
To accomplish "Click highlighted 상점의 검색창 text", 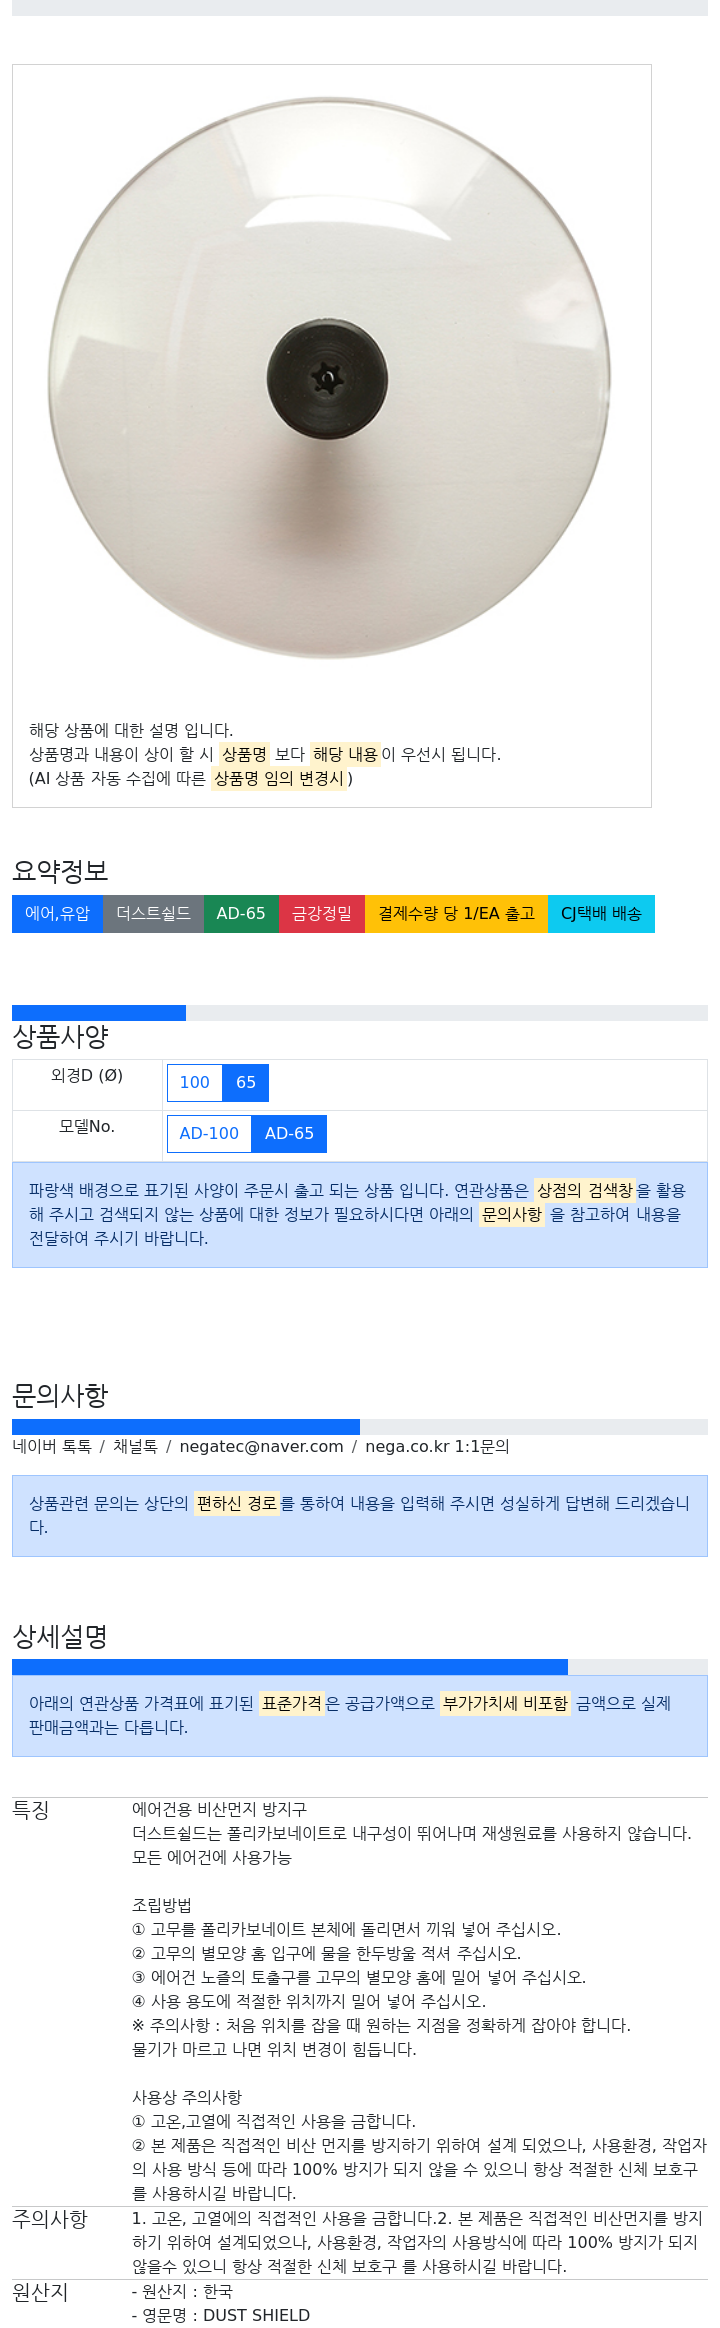I will [x=585, y=1190].
